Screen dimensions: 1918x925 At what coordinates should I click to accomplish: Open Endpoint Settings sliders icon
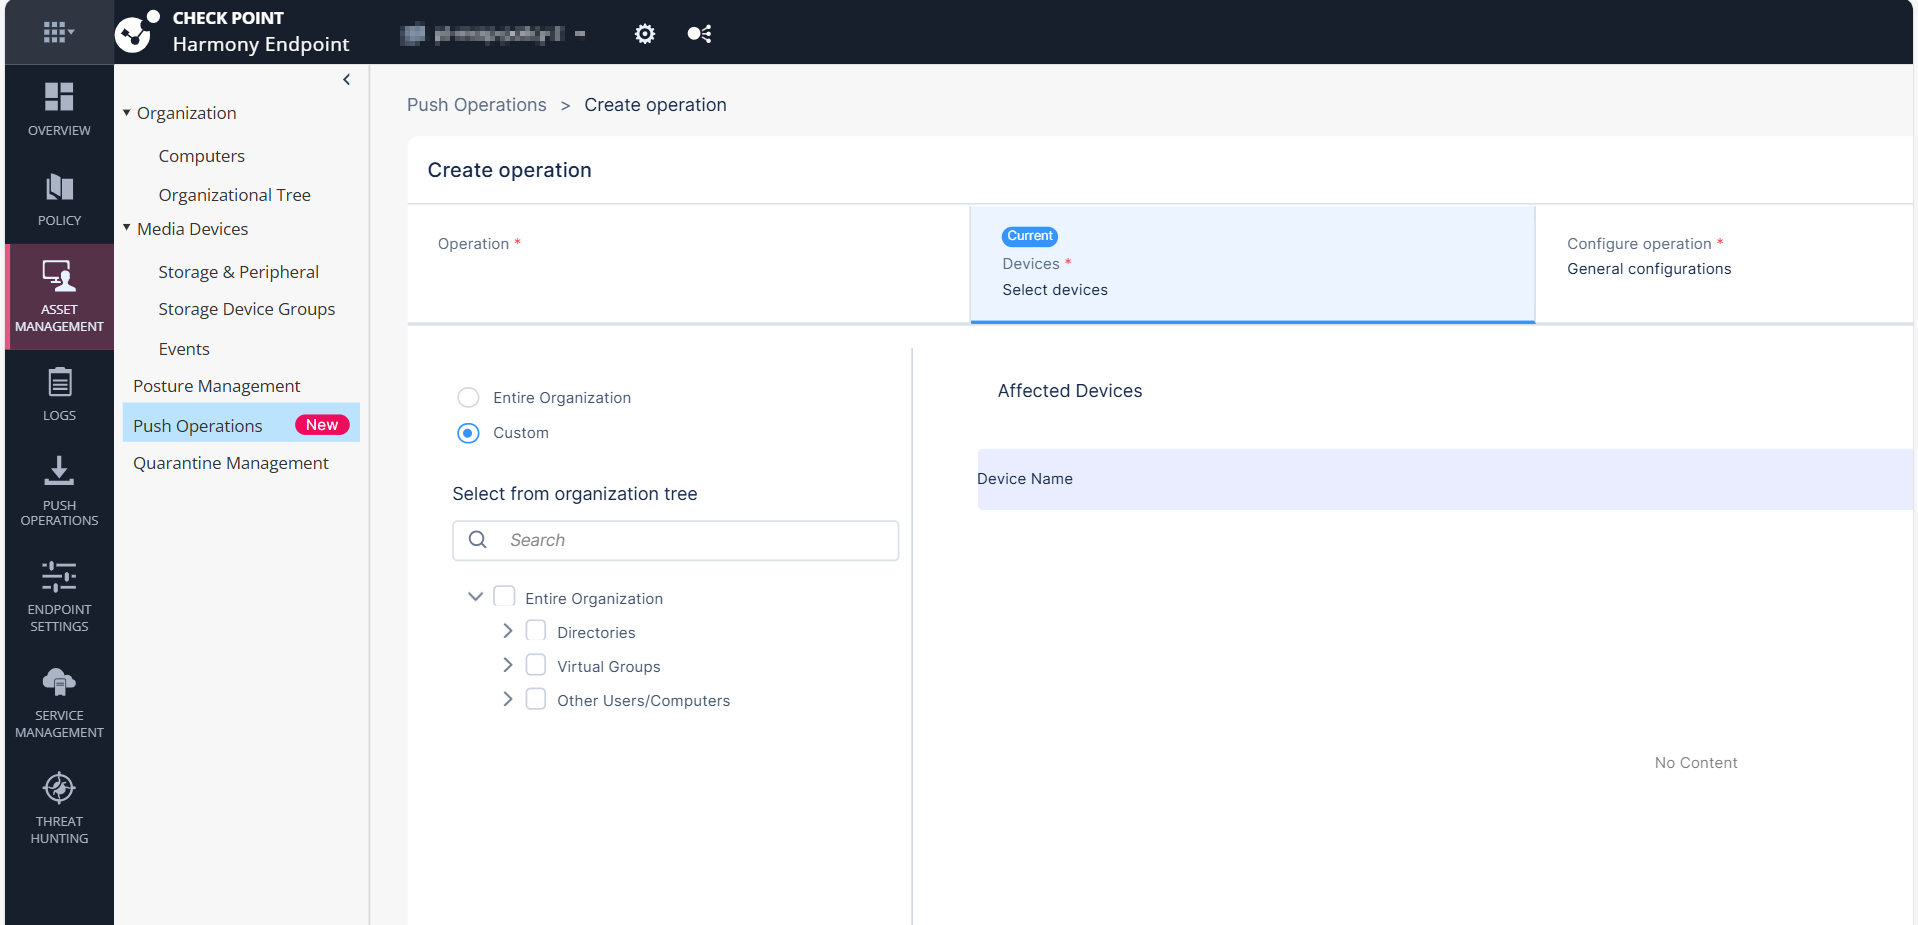pos(59,576)
